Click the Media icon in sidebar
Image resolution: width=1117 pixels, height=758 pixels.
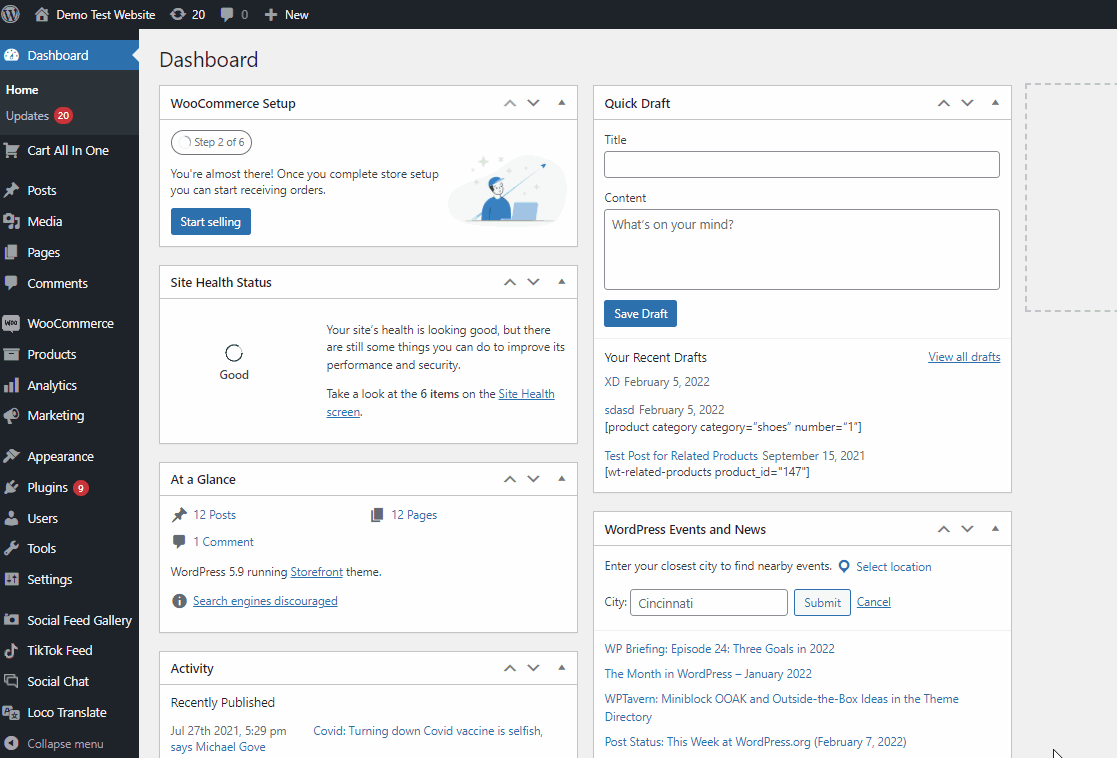click(11, 222)
